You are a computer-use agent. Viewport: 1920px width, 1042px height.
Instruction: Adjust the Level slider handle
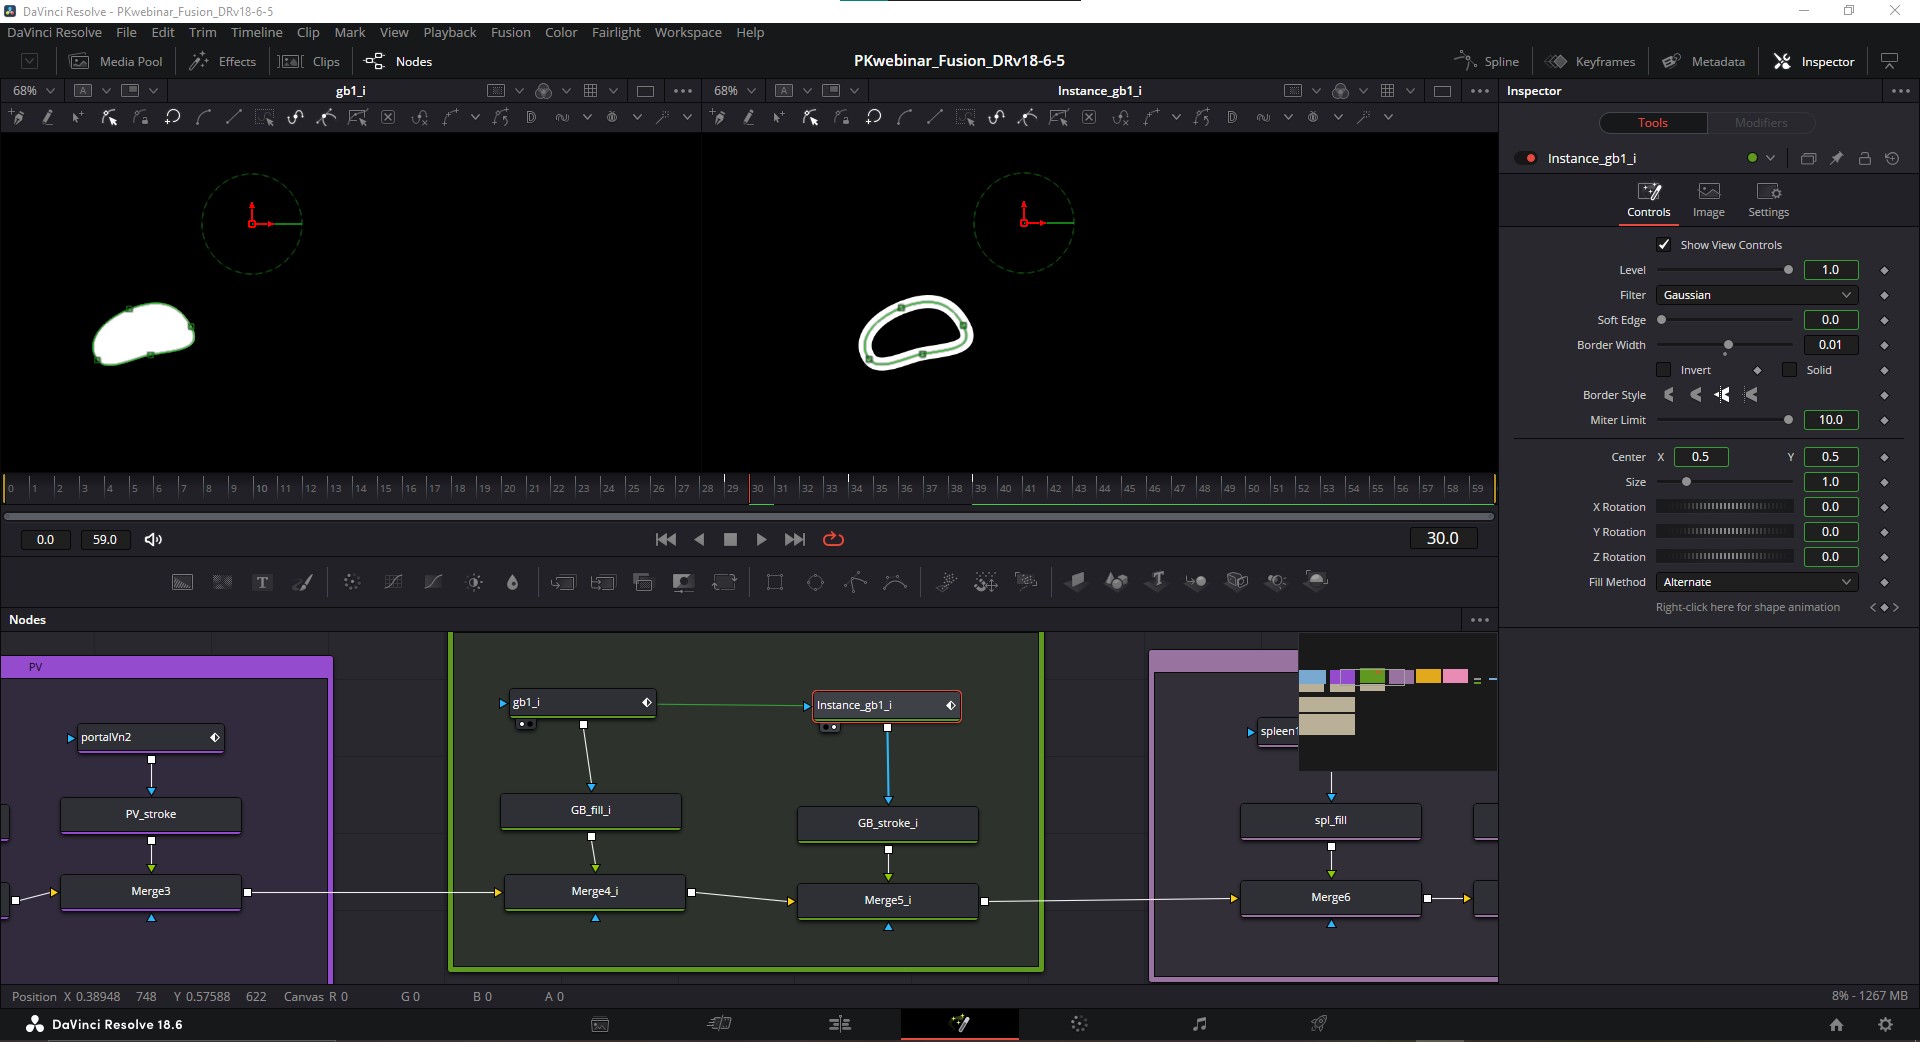pos(1788,270)
